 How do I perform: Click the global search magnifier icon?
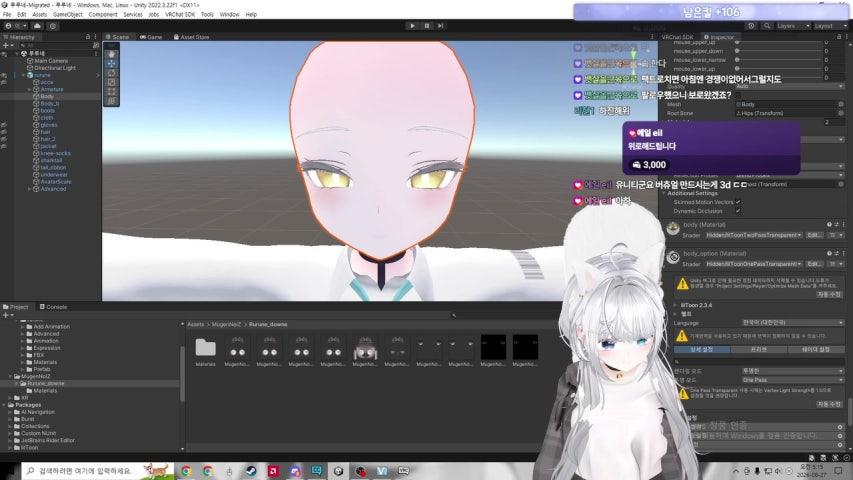click(x=767, y=26)
